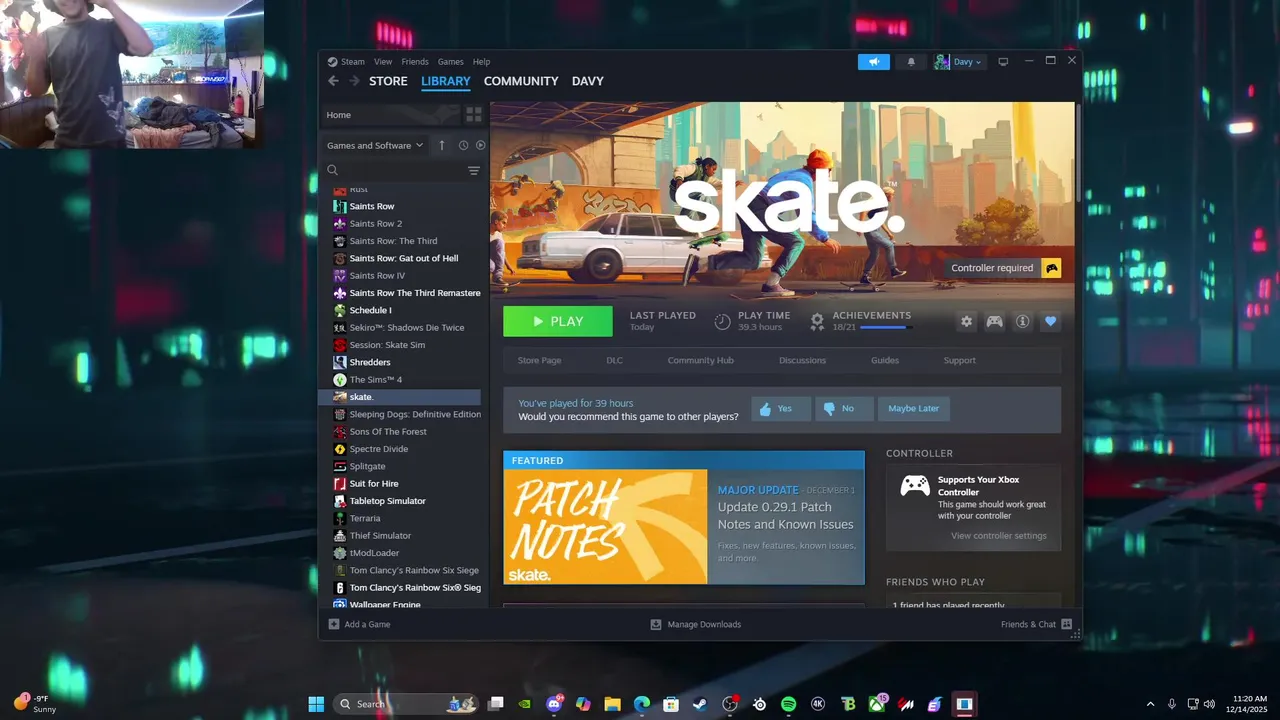1280x720 pixels.
Task: Open Community Hub link
Action: (700, 360)
